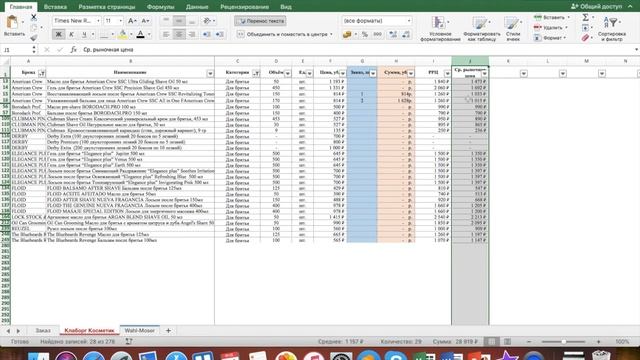Click the zoom slider in status bar
This screenshot has height=360, width=640.
click(x=564, y=342)
